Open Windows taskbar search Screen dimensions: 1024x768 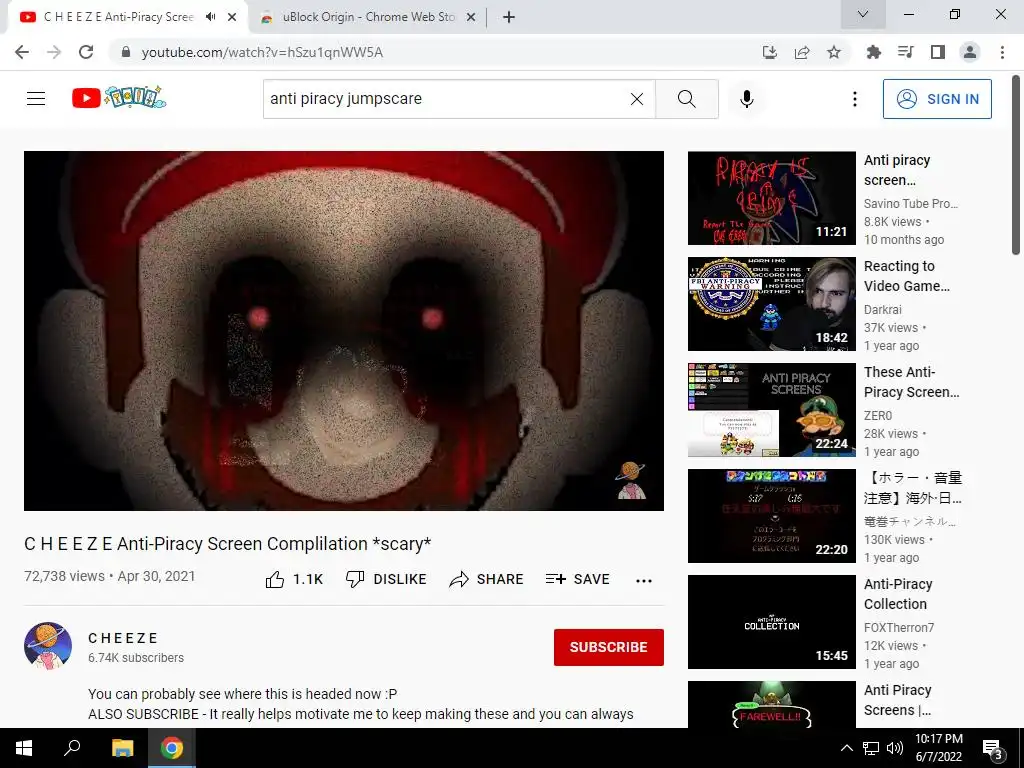point(72,748)
